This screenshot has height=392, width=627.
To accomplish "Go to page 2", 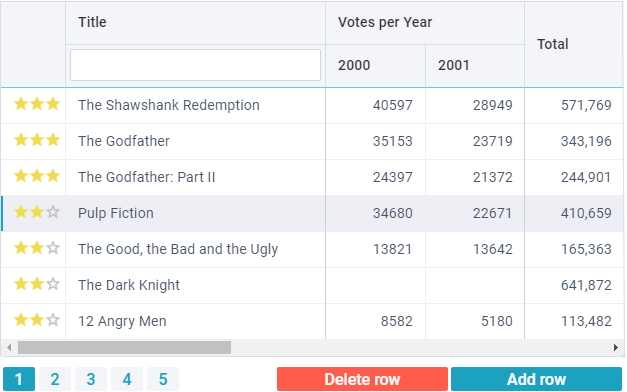I will (x=55, y=379).
